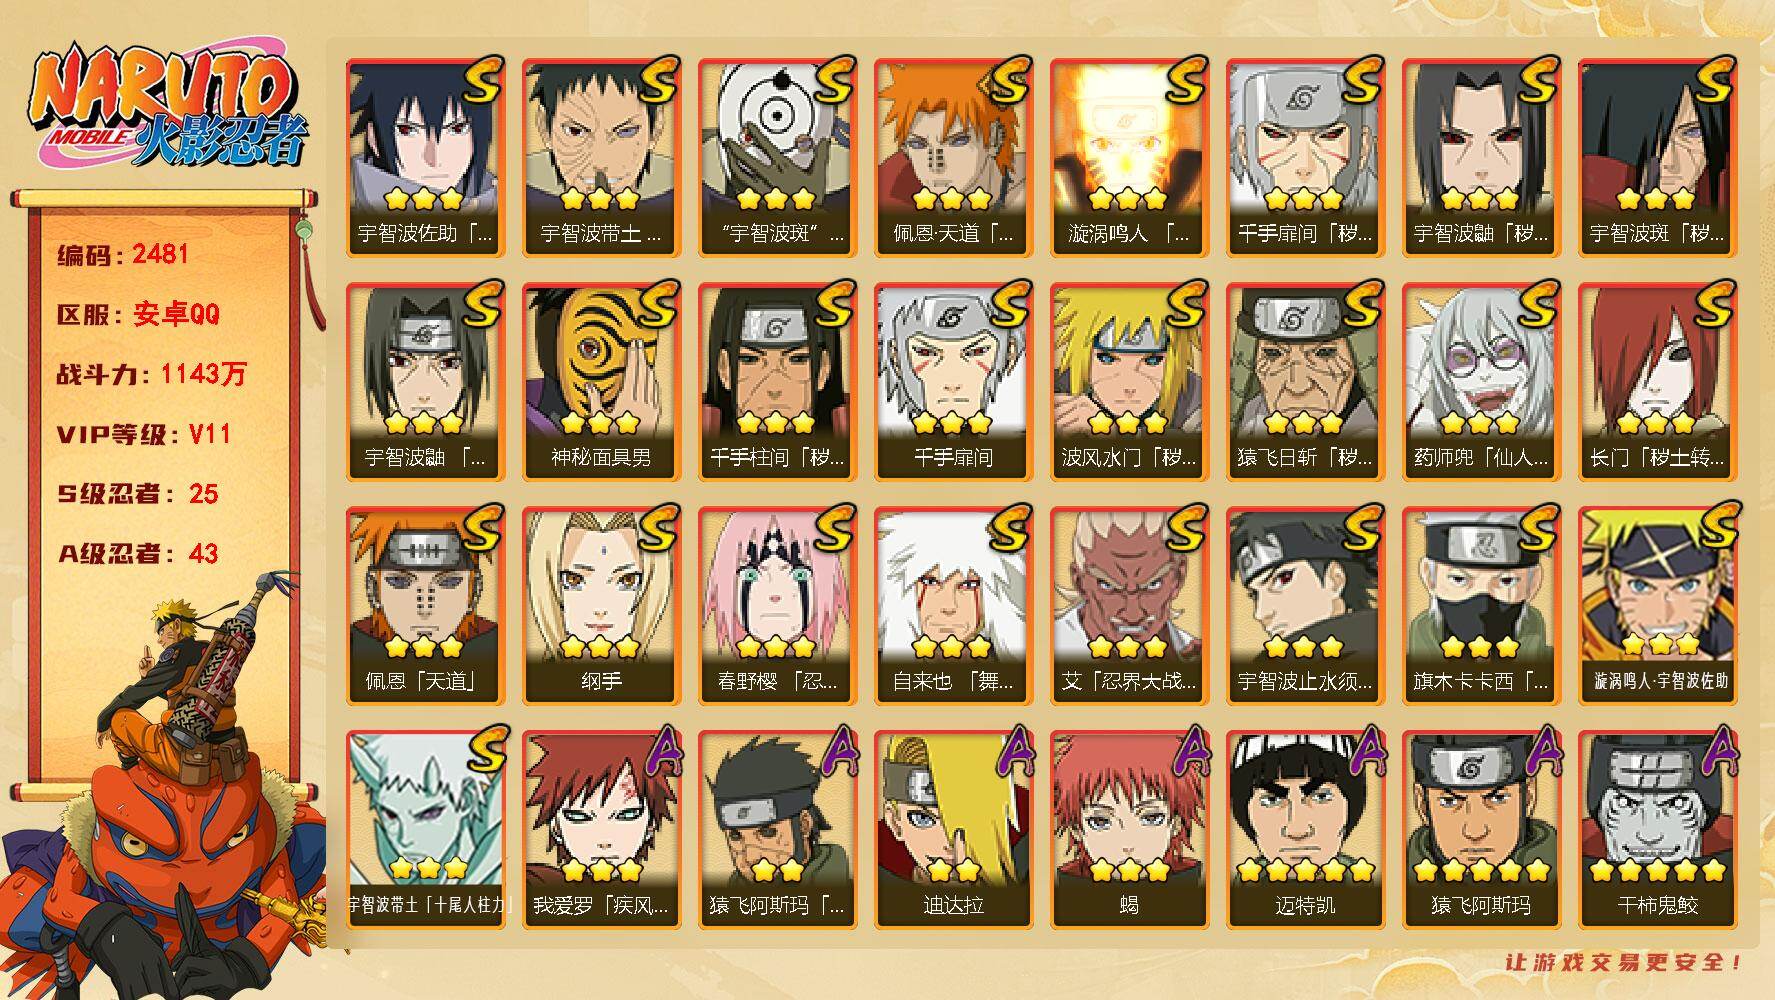The image size is (1775, 1000).
Task: Select the 千手扉间 card in second row
Action: click(x=953, y=382)
